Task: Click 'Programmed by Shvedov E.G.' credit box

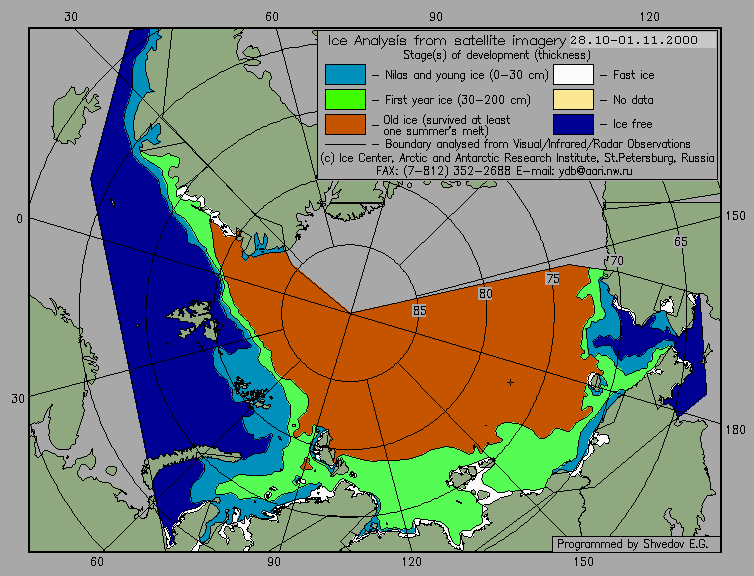Action: pos(636,544)
